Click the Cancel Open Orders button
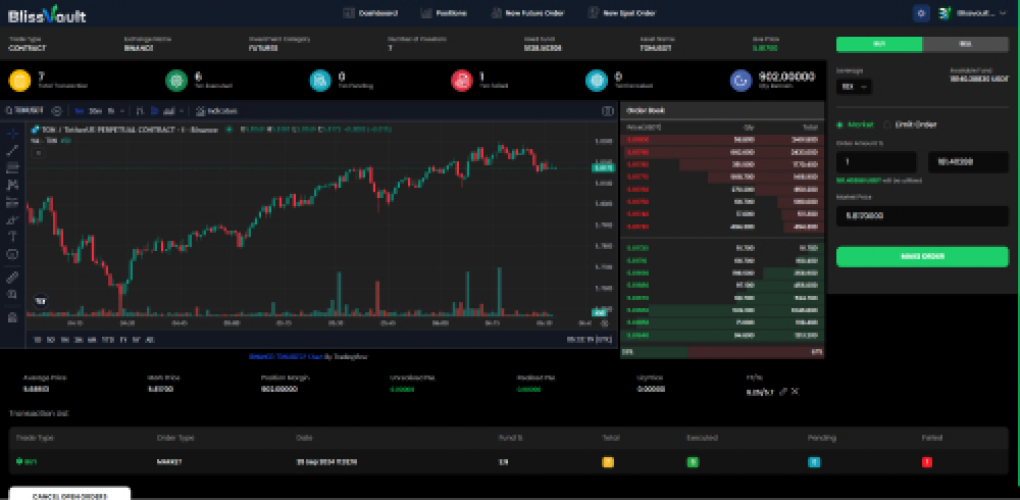This screenshot has width=1020, height=500. point(70,495)
